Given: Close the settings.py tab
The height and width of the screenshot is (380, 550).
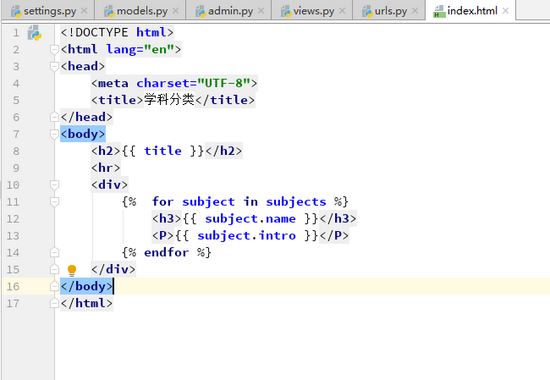Looking at the screenshot, I should pyautogui.click(x=84, y=11).
